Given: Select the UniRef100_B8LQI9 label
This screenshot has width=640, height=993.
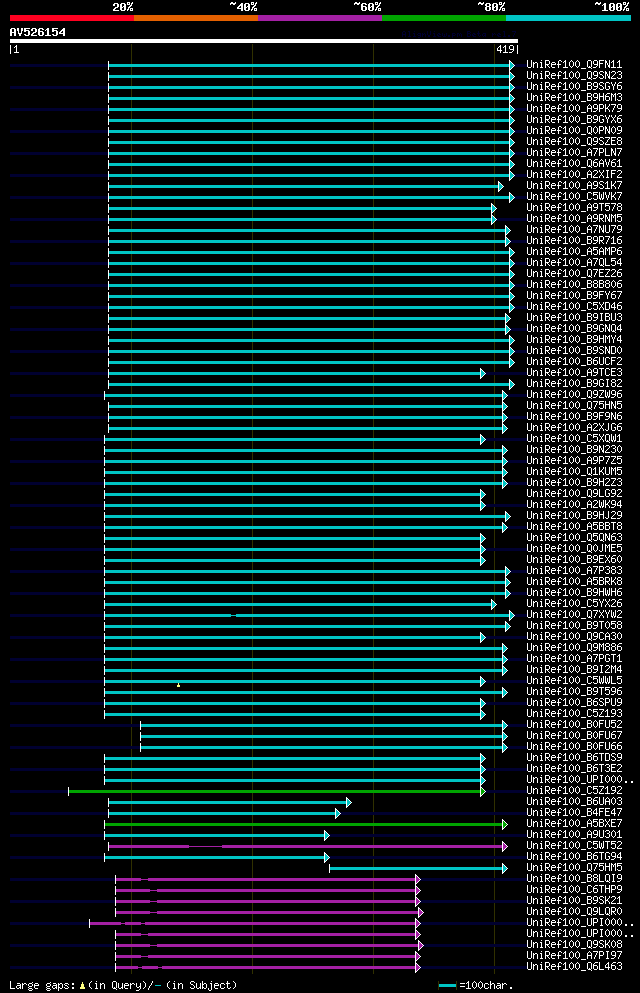Looking at the screenshot, I should coord(574,879).
